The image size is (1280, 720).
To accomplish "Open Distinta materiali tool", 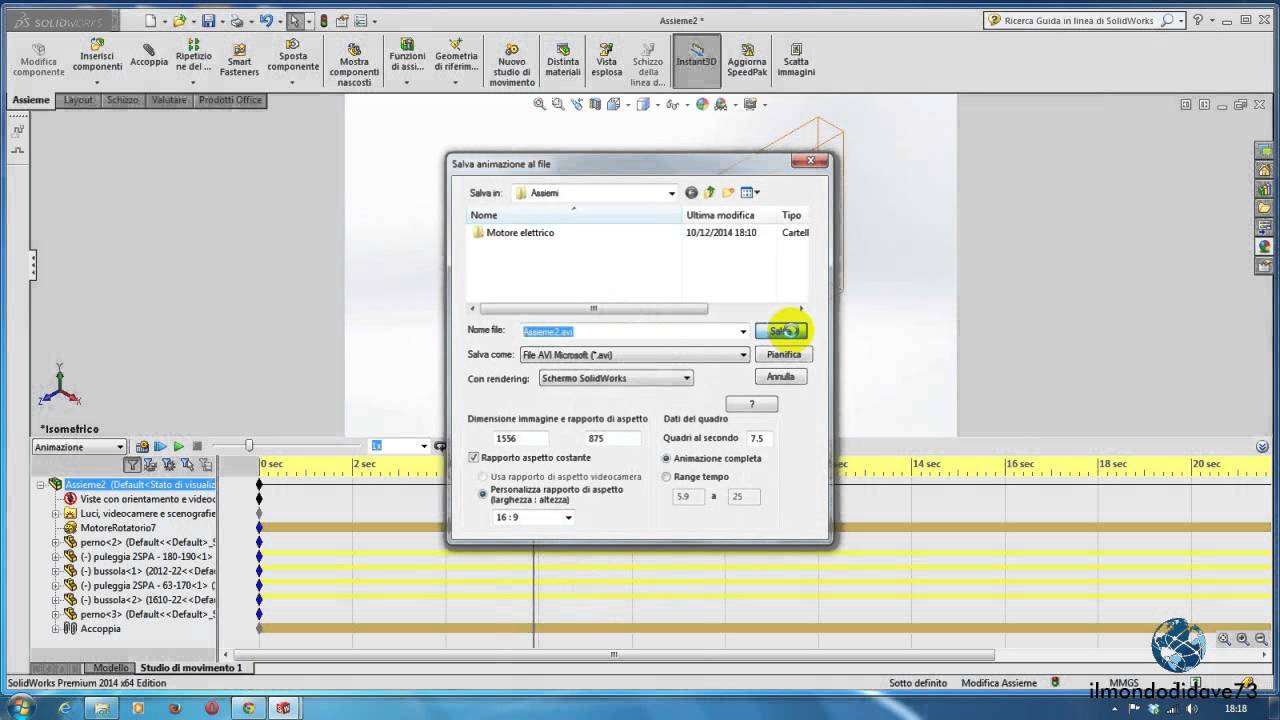I will (x=563, y=60).
